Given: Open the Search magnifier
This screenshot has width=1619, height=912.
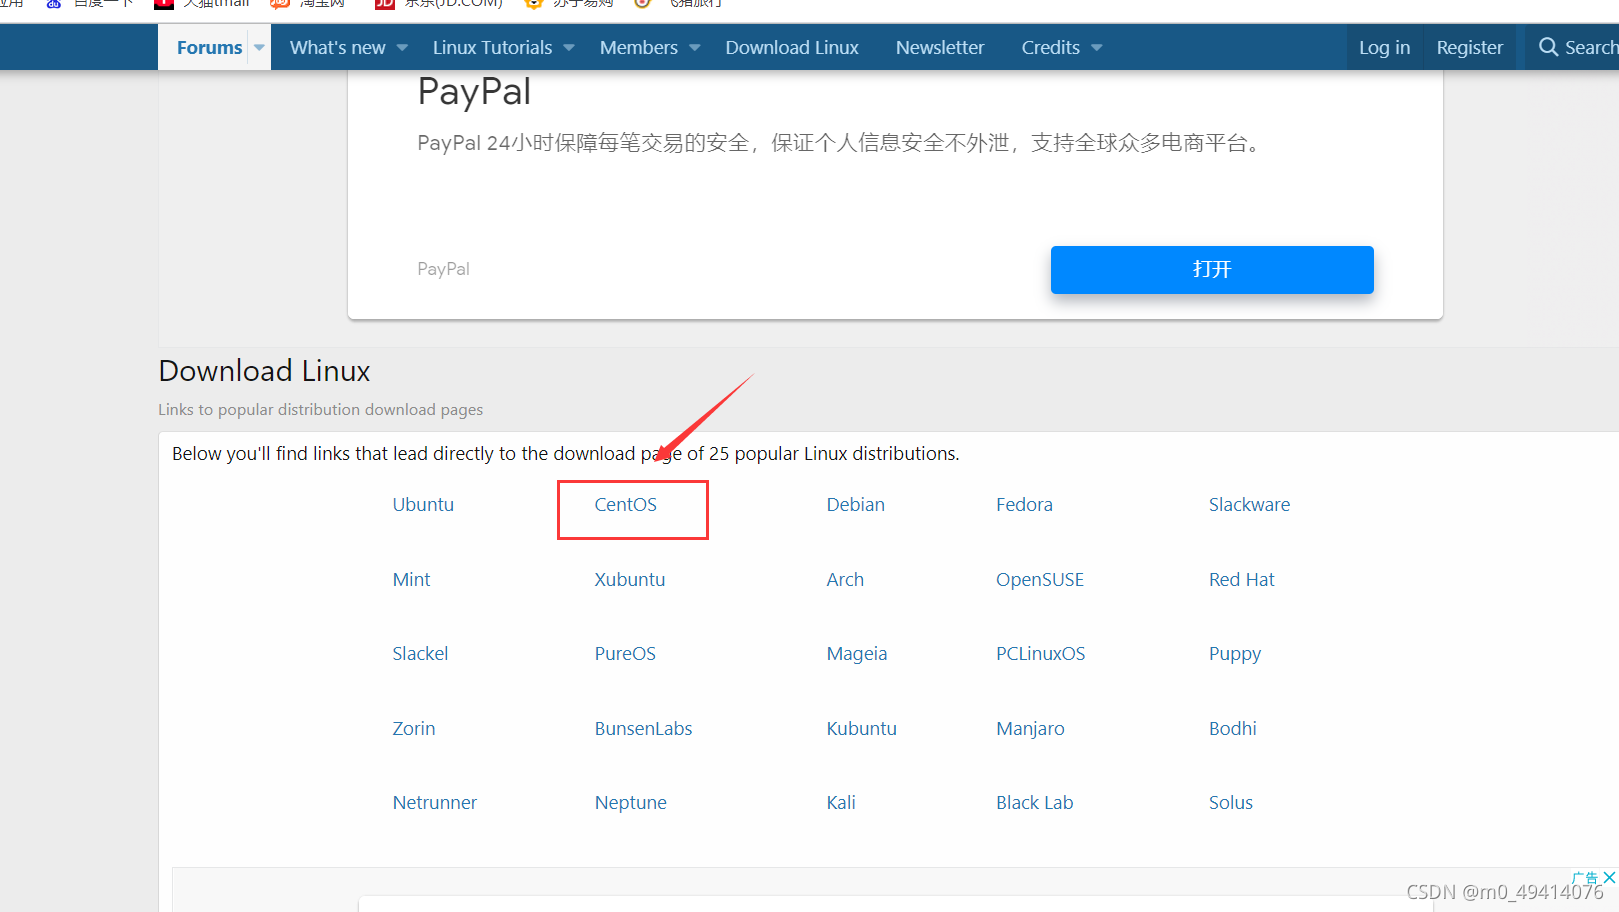Looking at the screenshot, I should tap(1548, 47).
